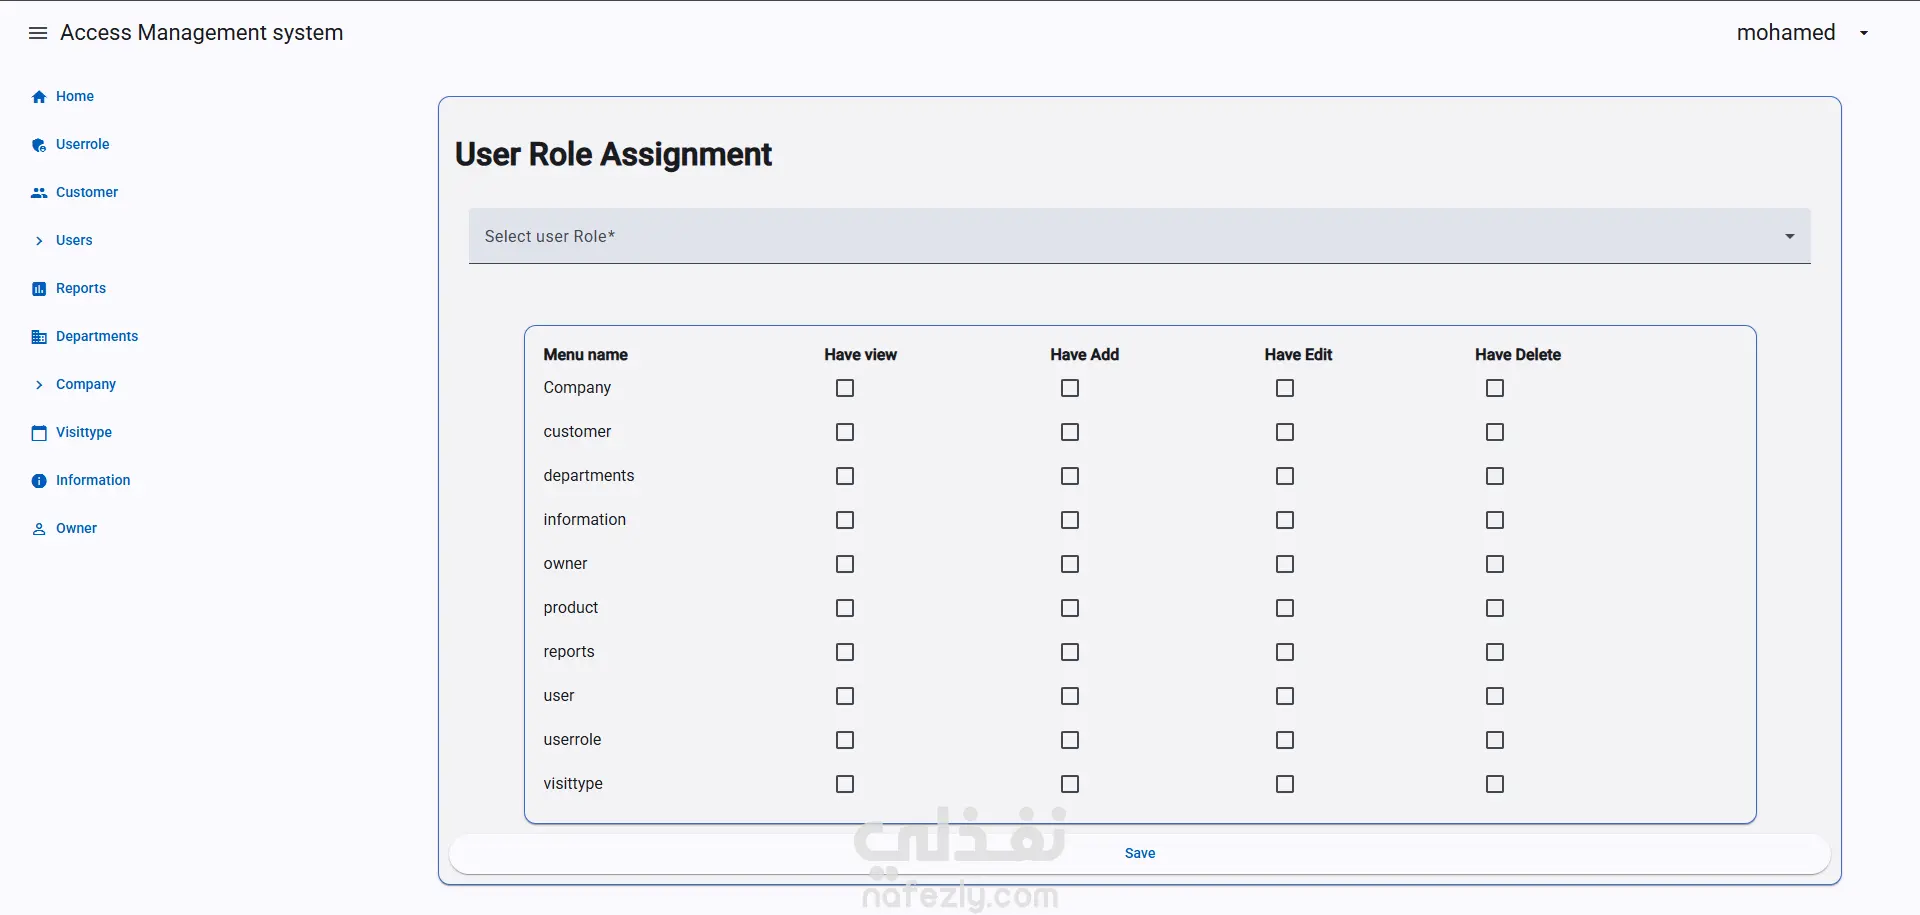Enable Have view for Company

845,388
